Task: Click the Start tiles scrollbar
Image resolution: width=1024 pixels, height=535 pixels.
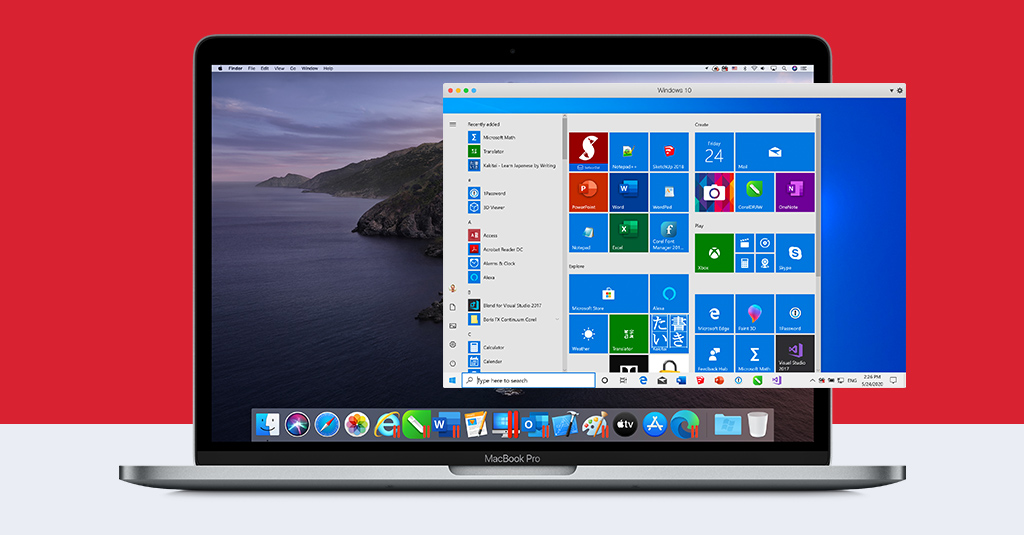Action: click(818, 196)
